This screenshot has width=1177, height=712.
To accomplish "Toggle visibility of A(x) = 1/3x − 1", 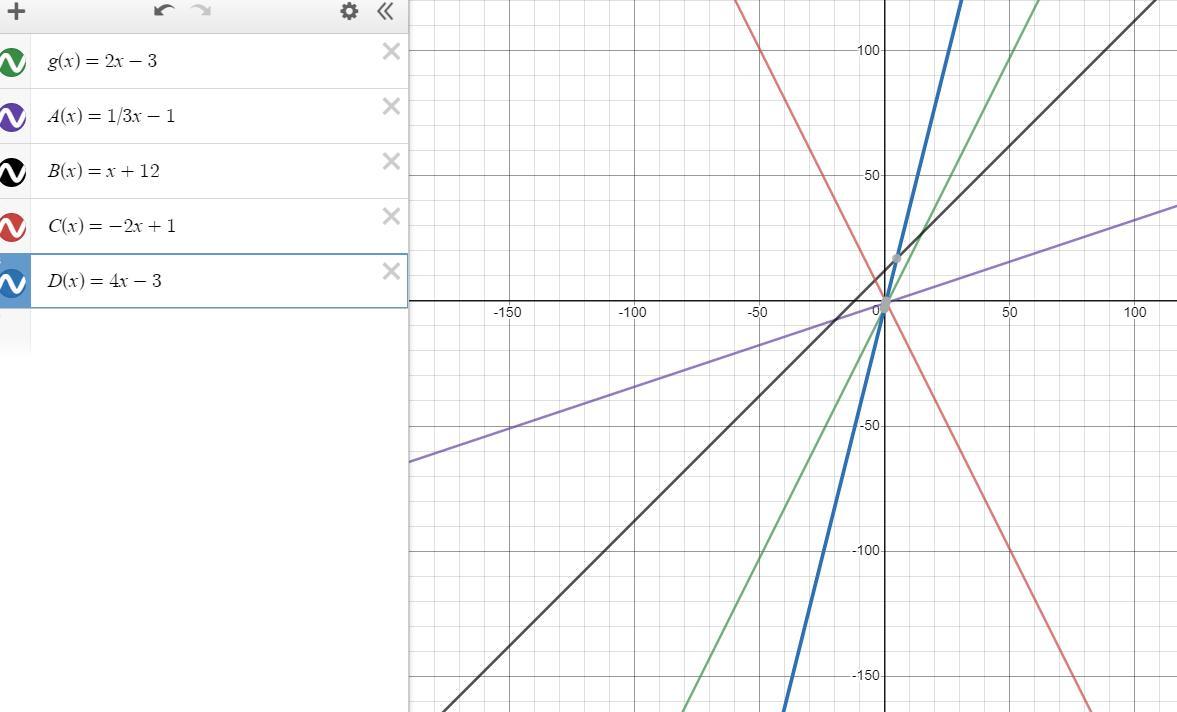I will [13, 116].
